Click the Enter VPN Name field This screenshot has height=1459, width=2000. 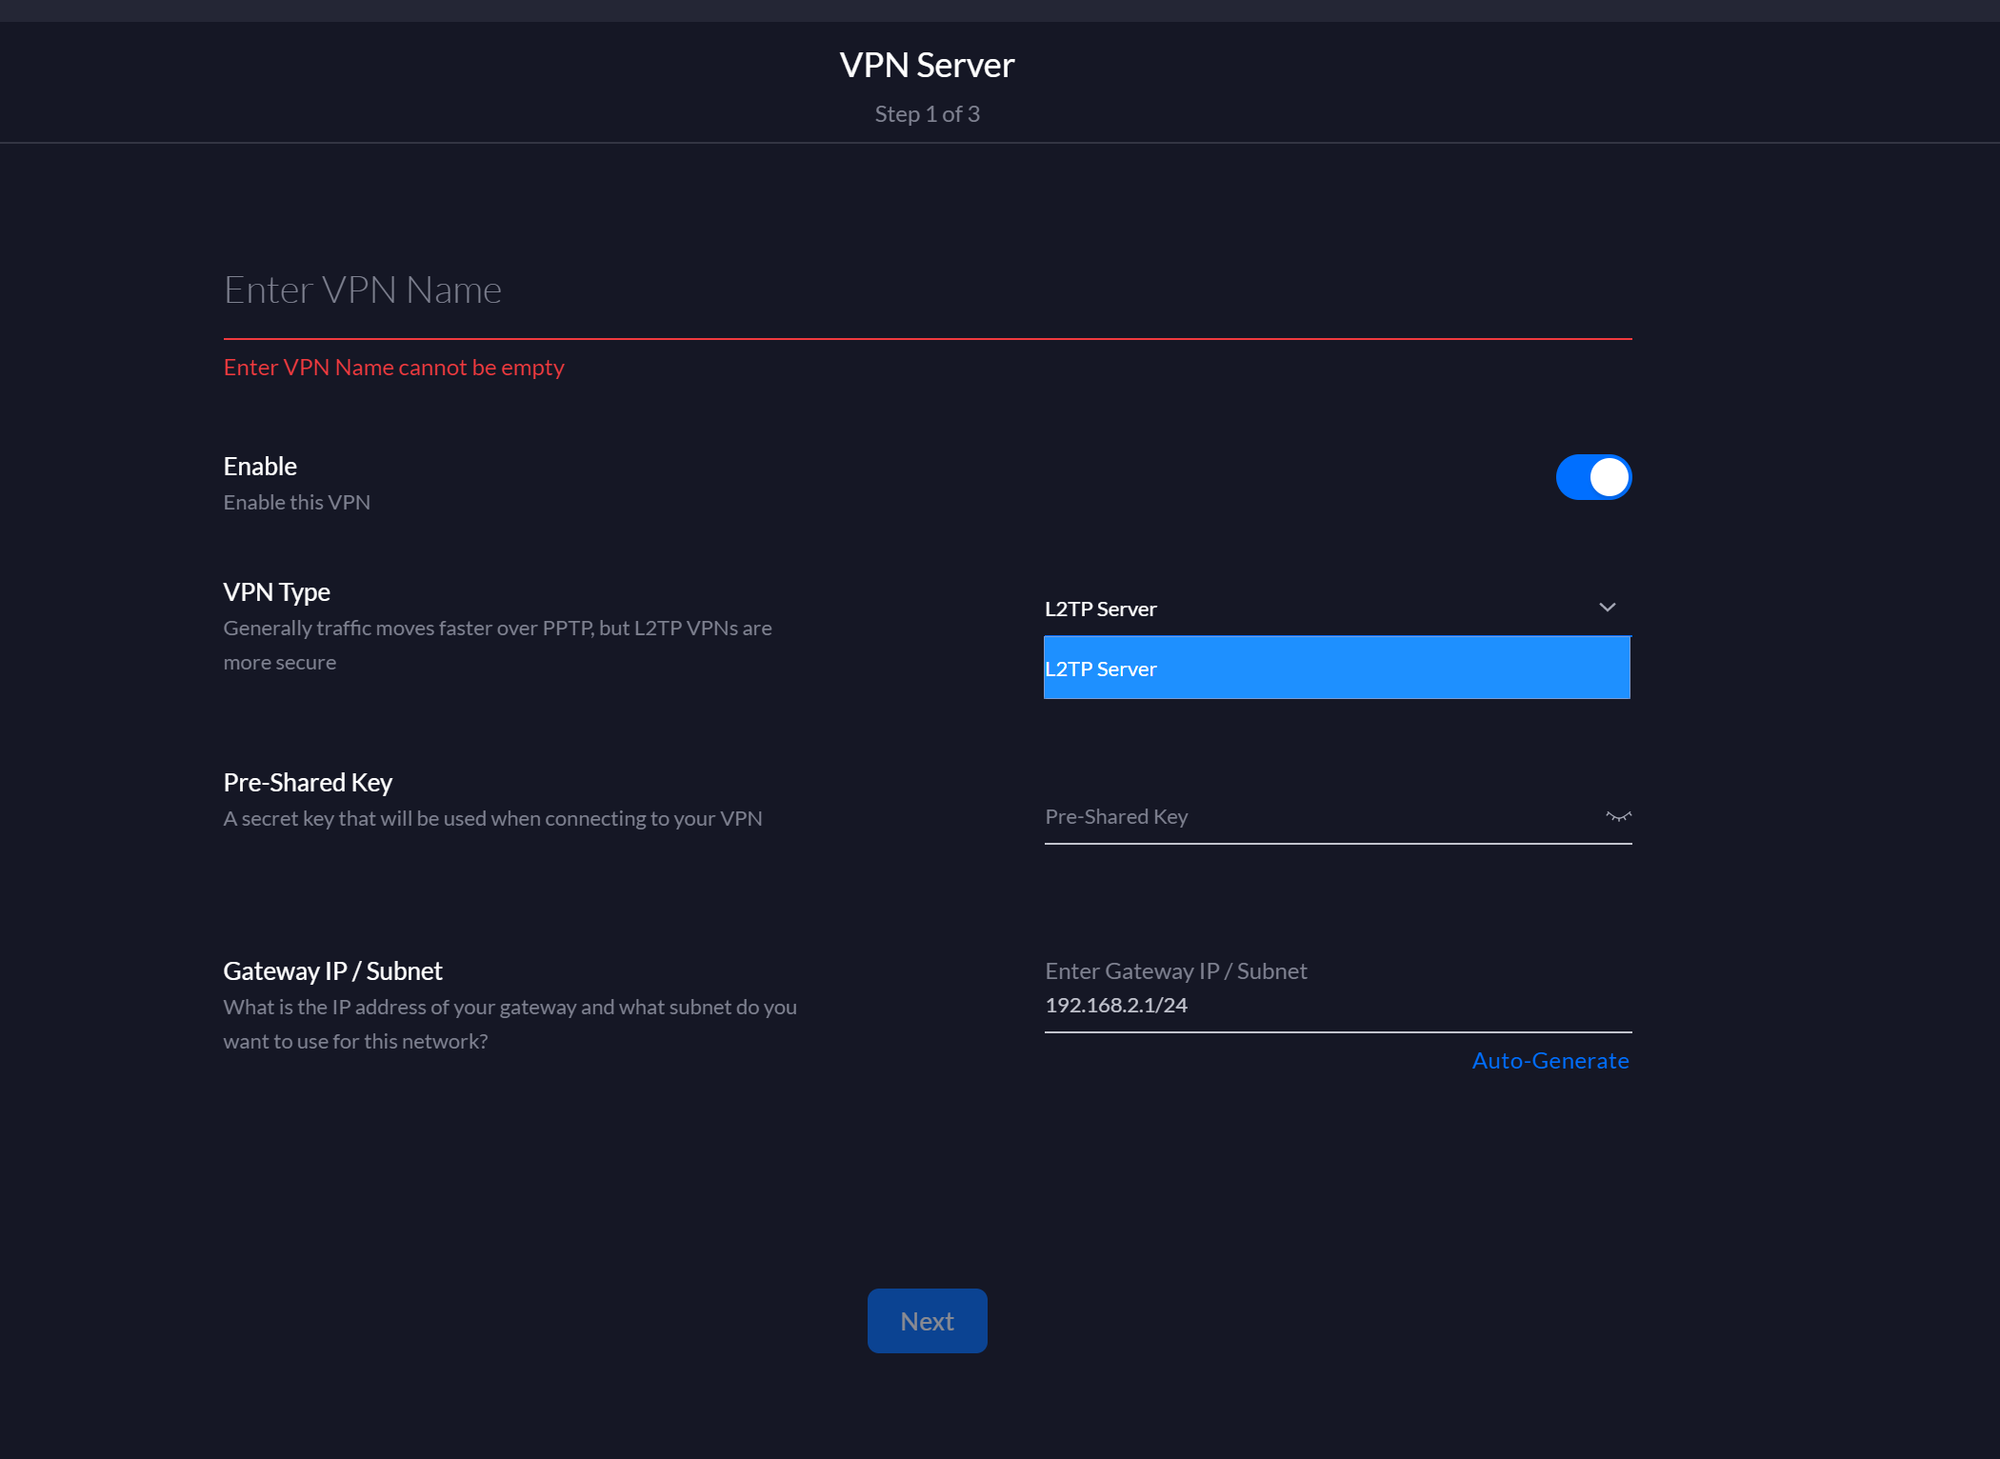click(926, 291)
